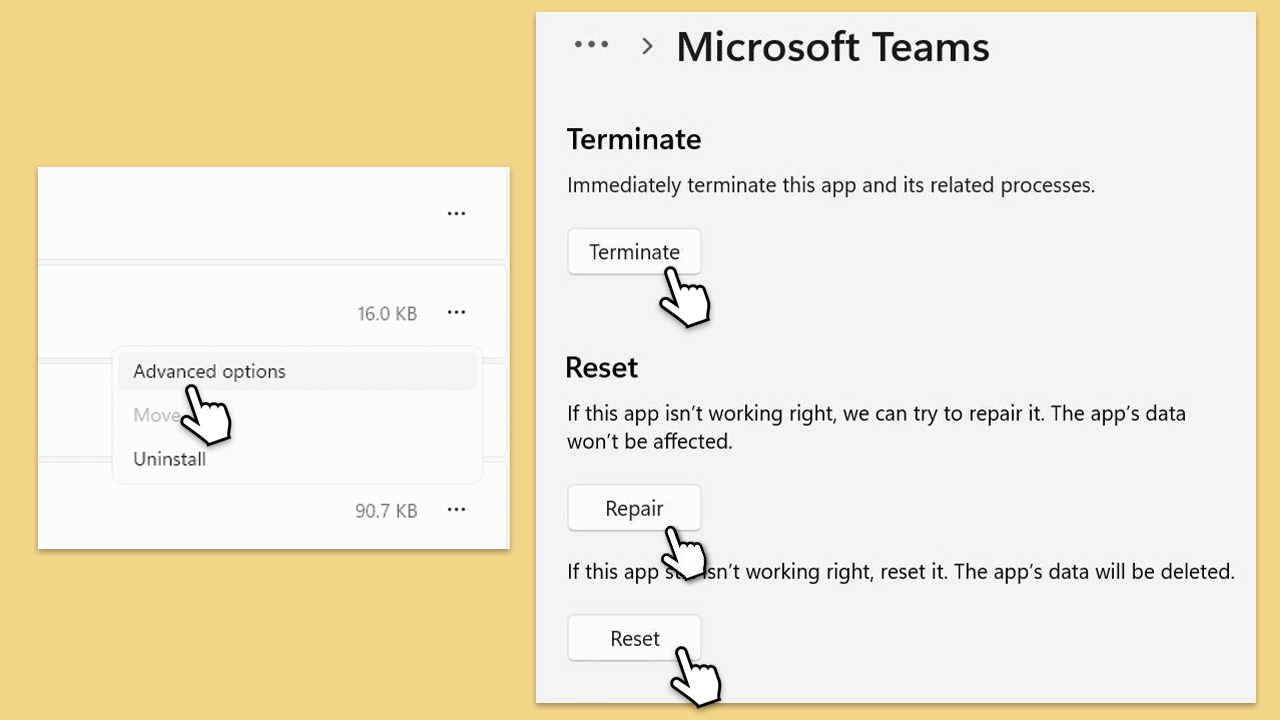Screen dimensions: 1280x720
Task: Click the Reset button
Action: (634, 638)
